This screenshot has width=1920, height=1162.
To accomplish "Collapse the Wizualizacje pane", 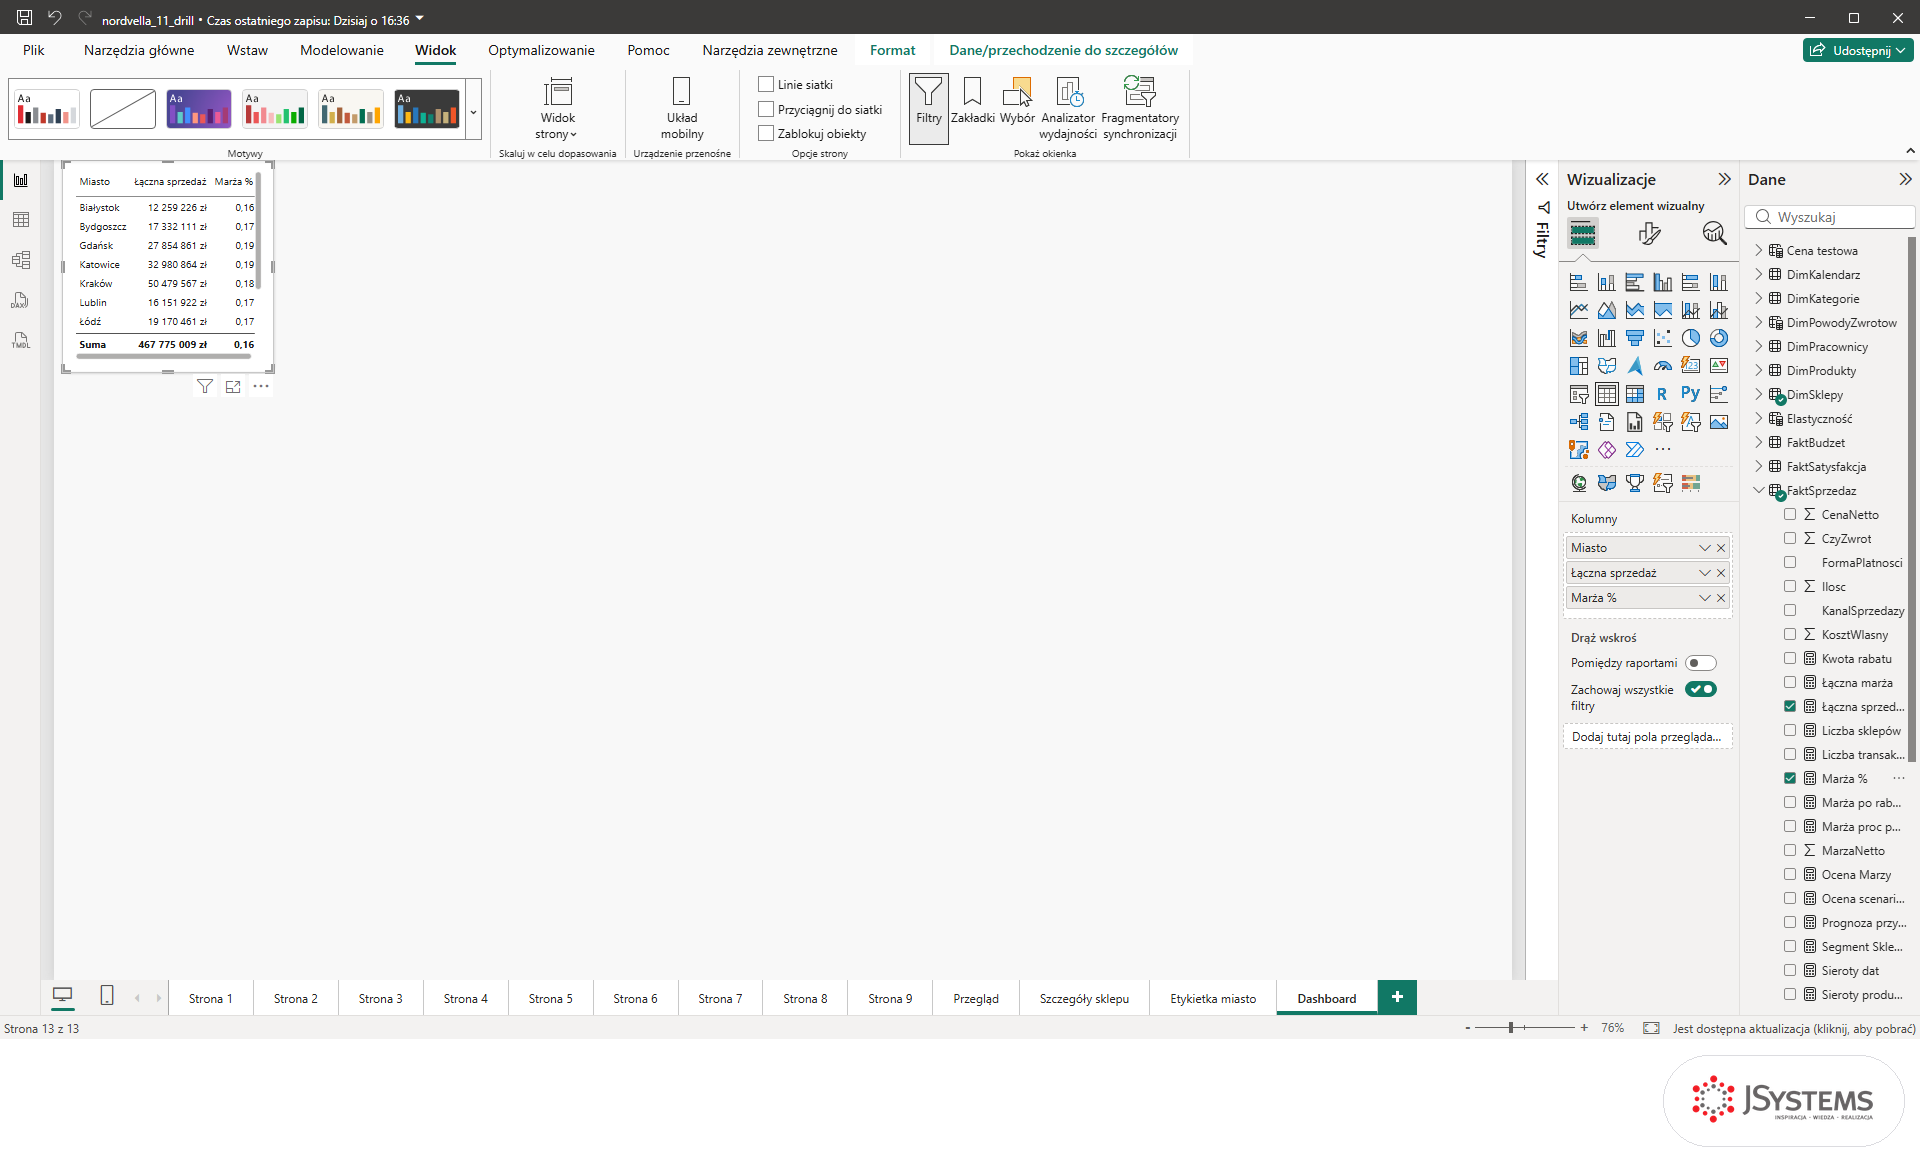I will coord(1724,179).
